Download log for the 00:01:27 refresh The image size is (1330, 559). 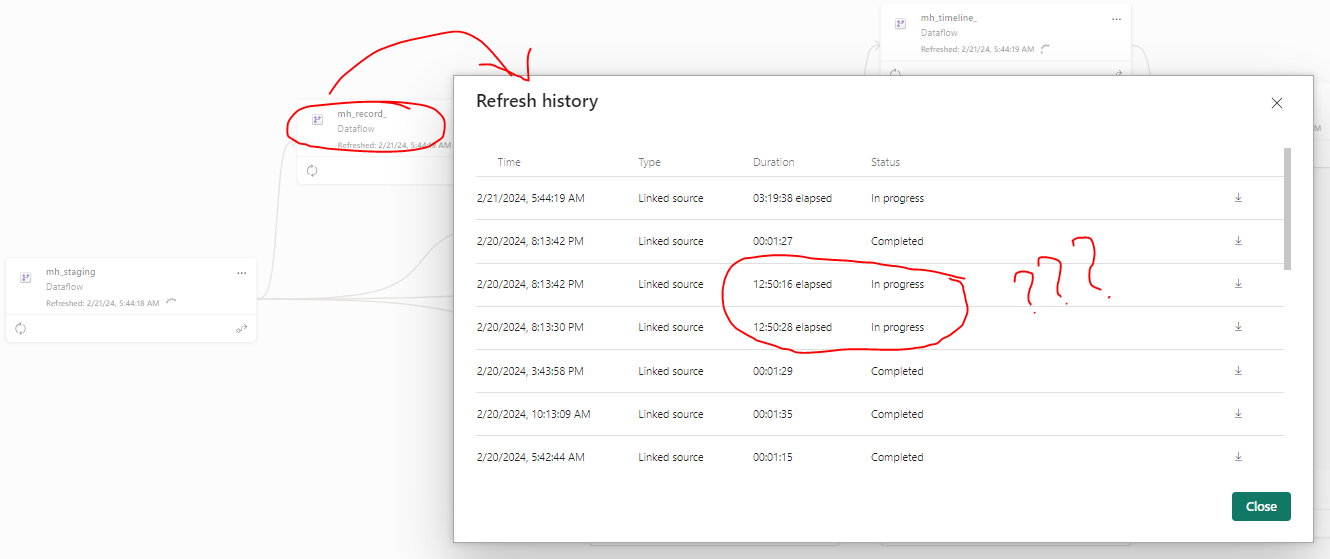point(1238,241)
